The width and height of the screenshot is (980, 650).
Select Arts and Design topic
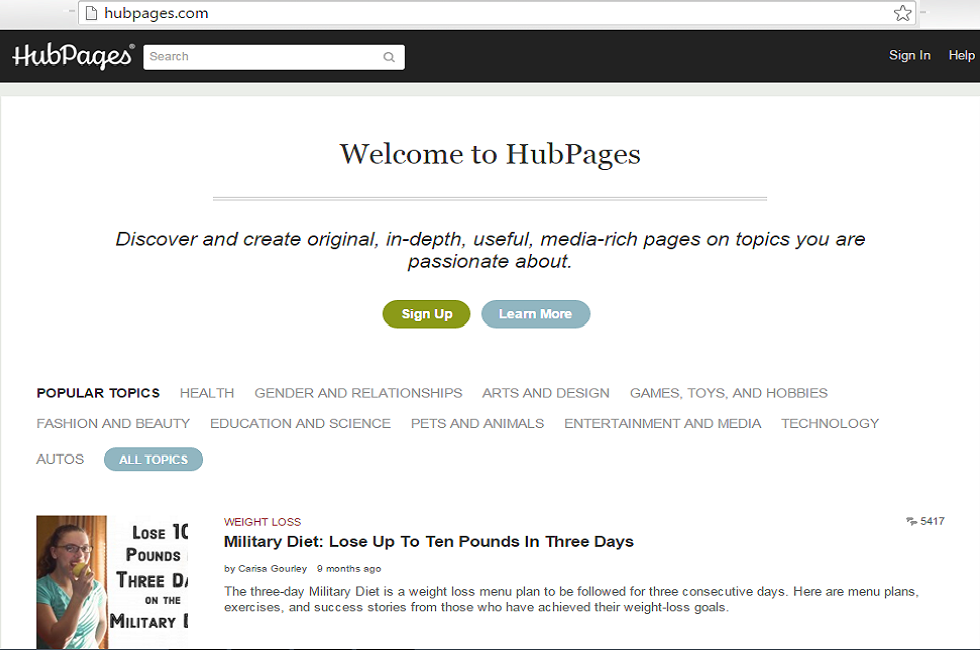[546, 393]
